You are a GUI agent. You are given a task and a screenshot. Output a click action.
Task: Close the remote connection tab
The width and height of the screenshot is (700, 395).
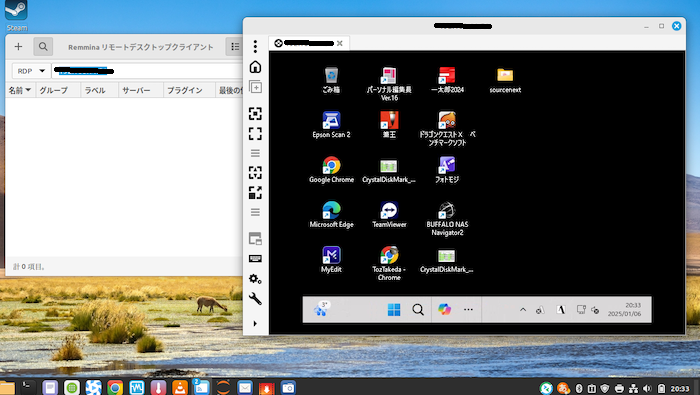pyautogui.click(x=340, y=43)
